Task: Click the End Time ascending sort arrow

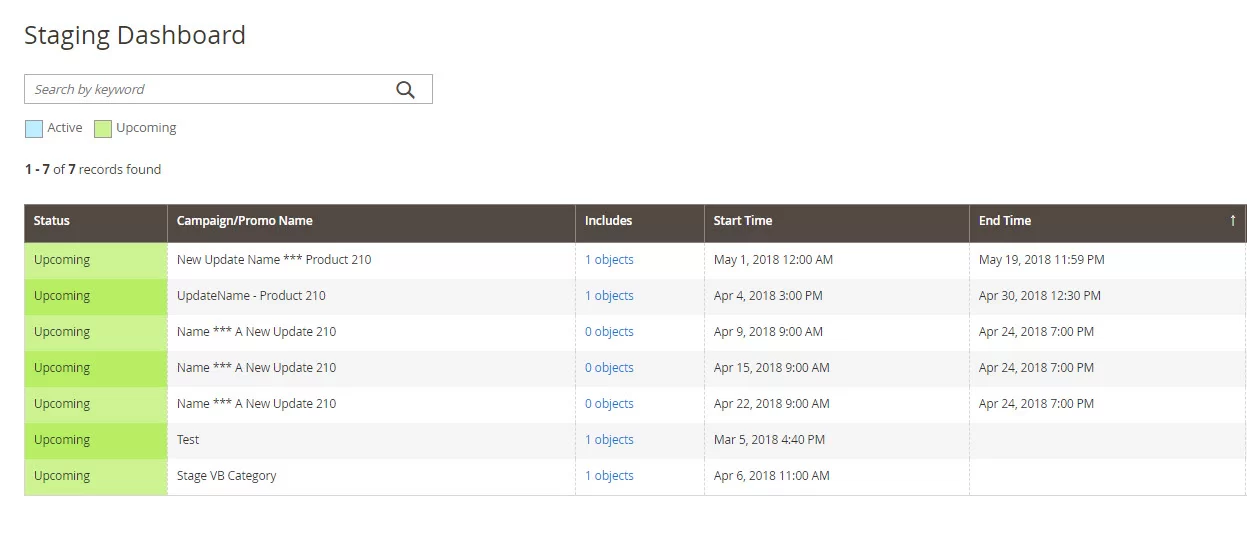Action: click(1233, 221)
